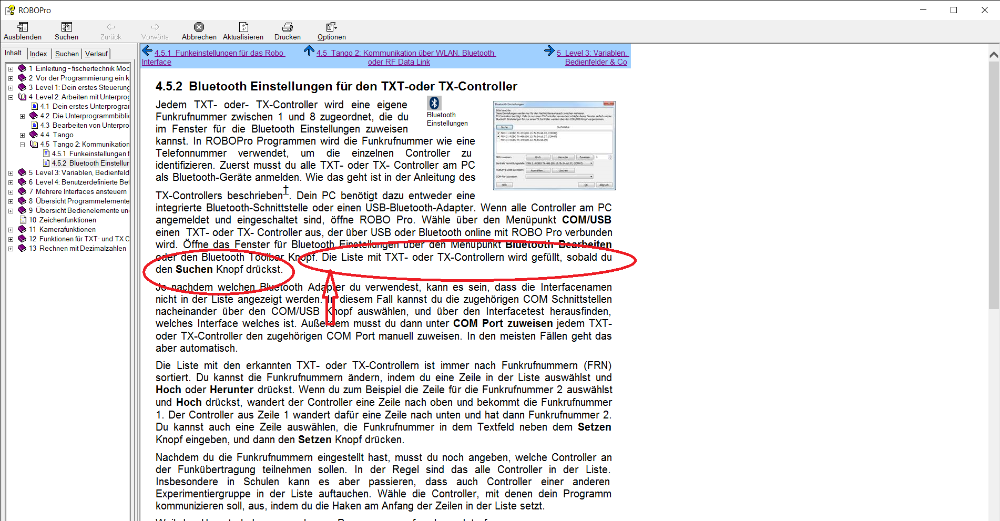
Task: Click the page icon of 10 Zeichenfunktionen
Action: [x=23, y=219]
